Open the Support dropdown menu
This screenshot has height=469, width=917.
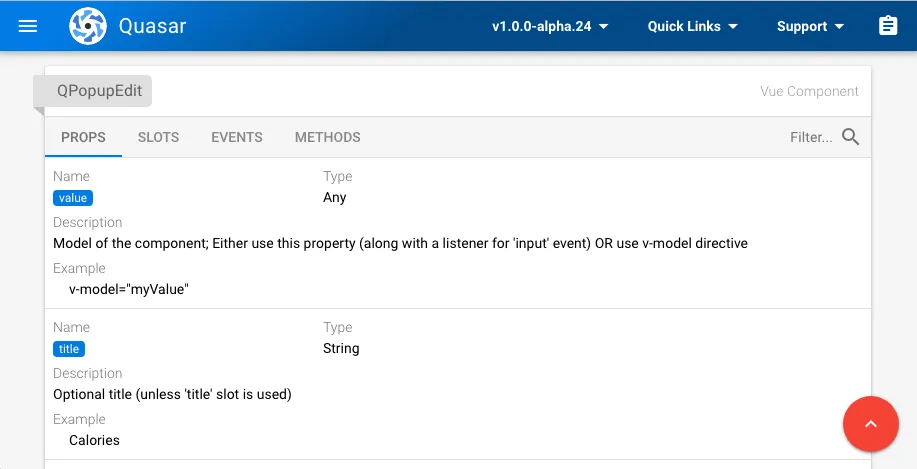tap(810, 26)
